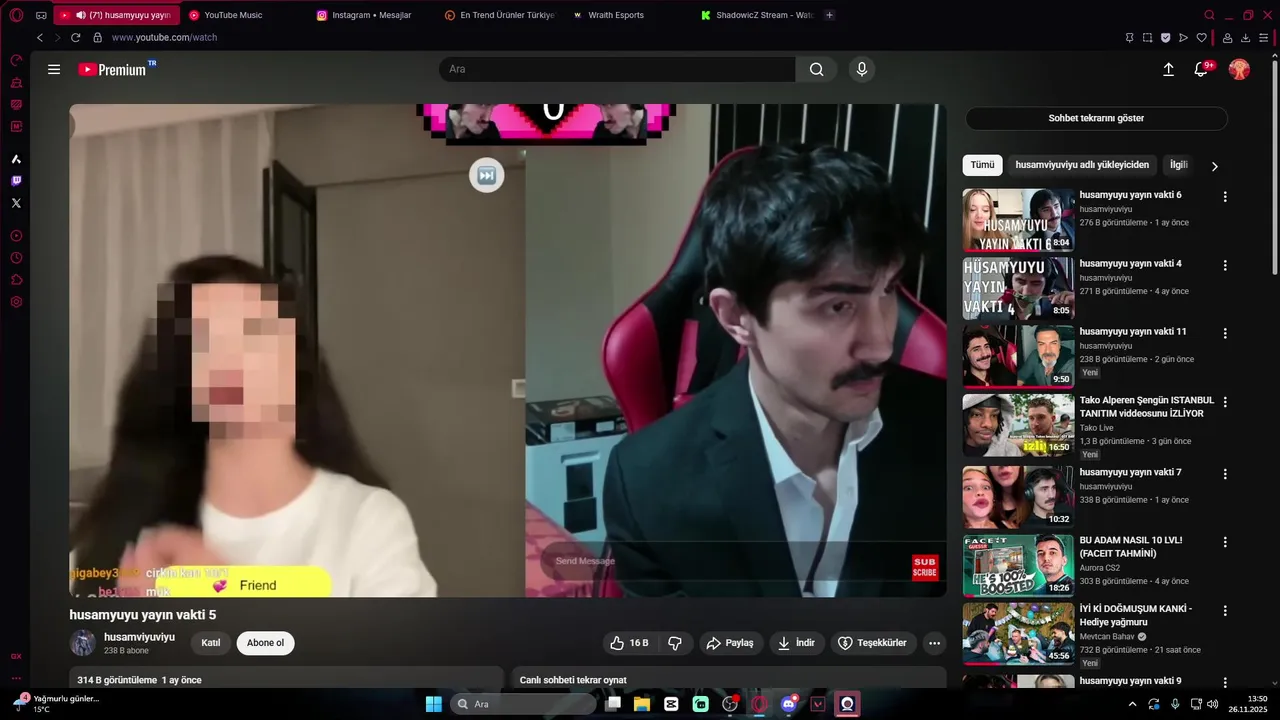Show more filter chips with the chevron
This screenshot has height=720, width=1280.
pyautogui.click(x=1214, y=166)
